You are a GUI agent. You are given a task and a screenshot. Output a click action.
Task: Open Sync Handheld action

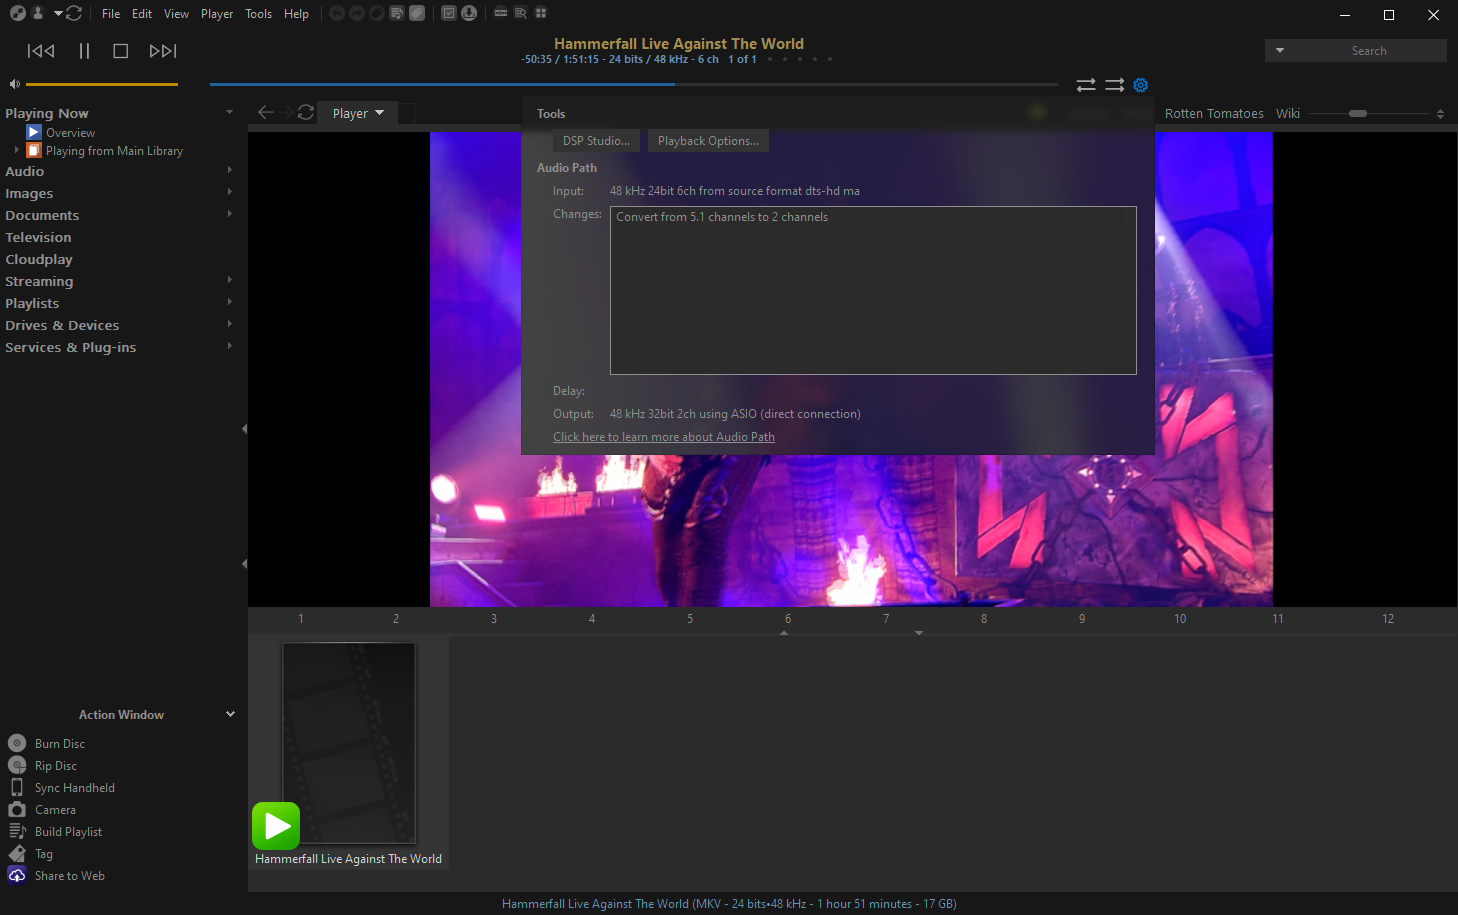[x=75, y=788]
